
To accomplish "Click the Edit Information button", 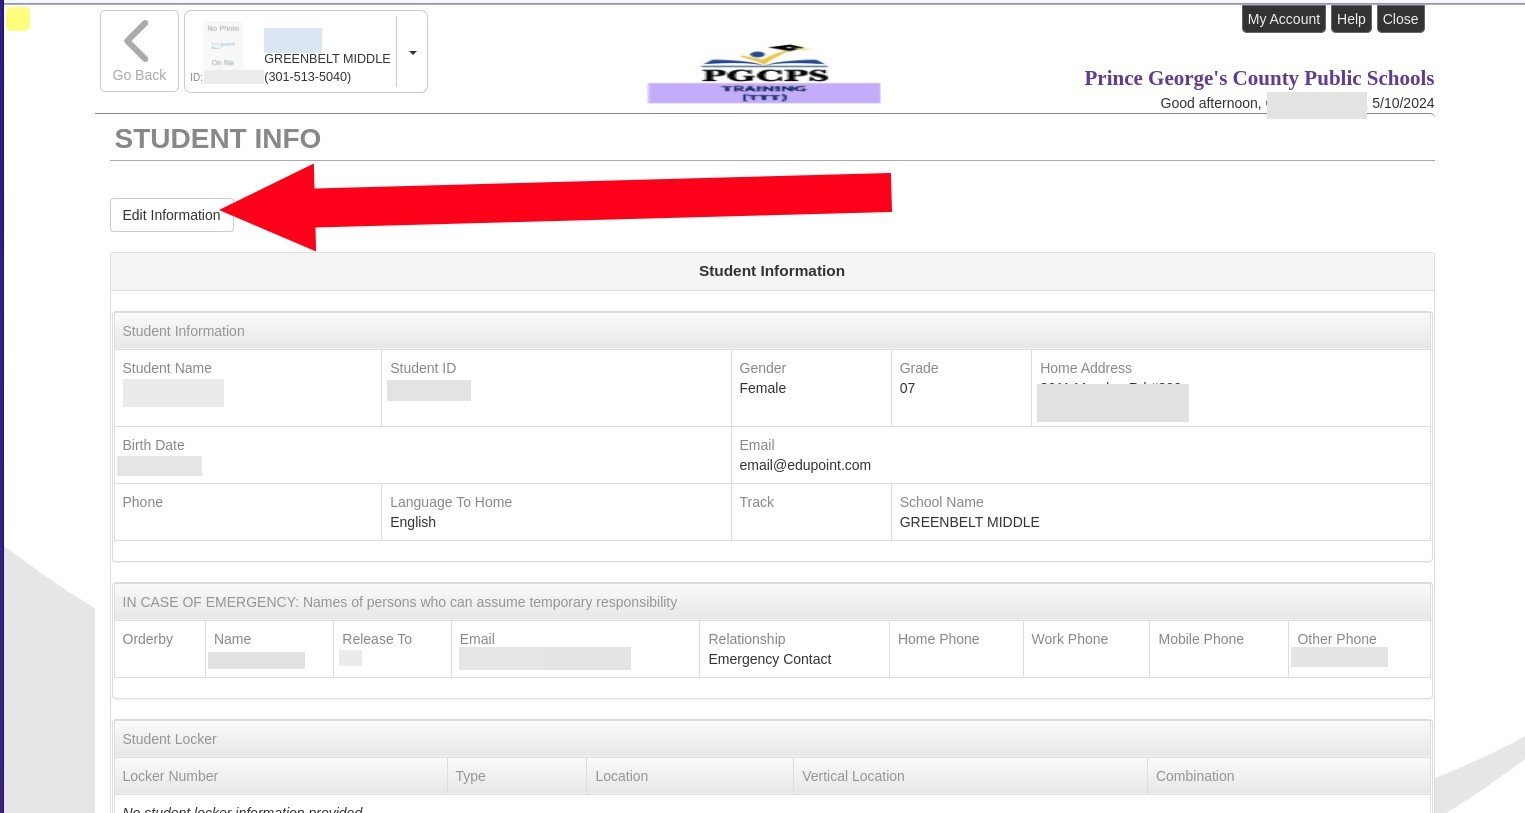I will point(171,215).
